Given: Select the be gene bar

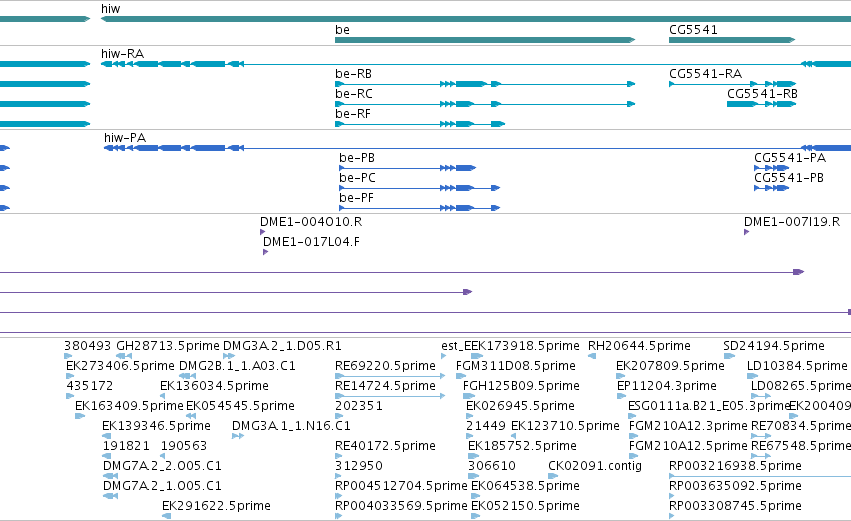Looking at the screenshot, I should pos(485,40).
